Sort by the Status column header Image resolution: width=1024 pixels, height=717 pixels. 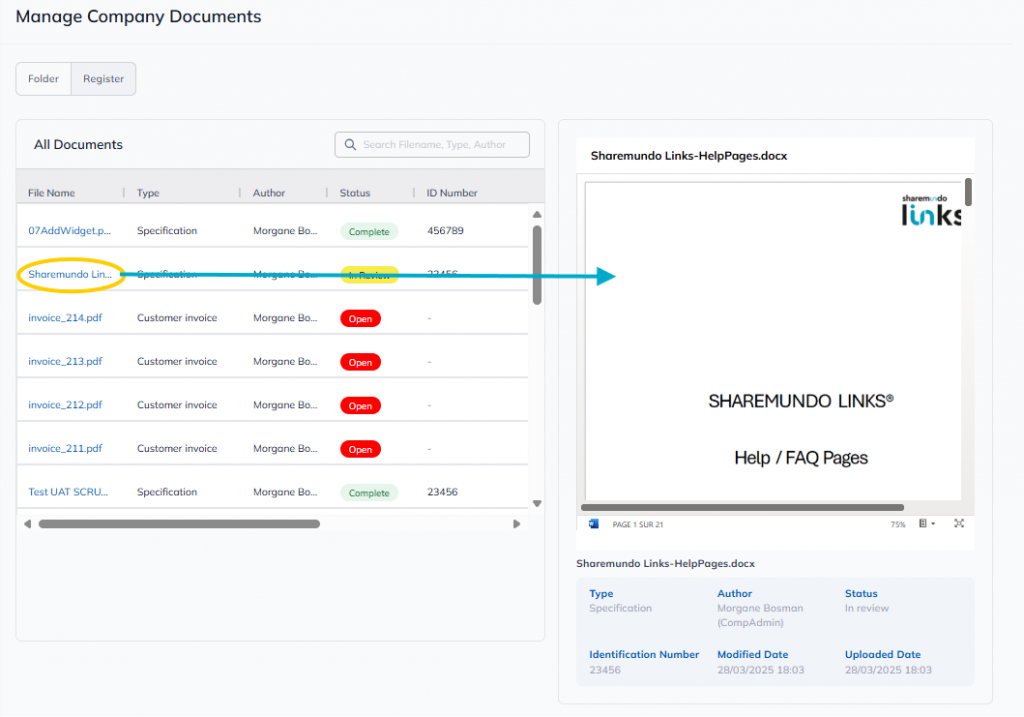[355, 193]
